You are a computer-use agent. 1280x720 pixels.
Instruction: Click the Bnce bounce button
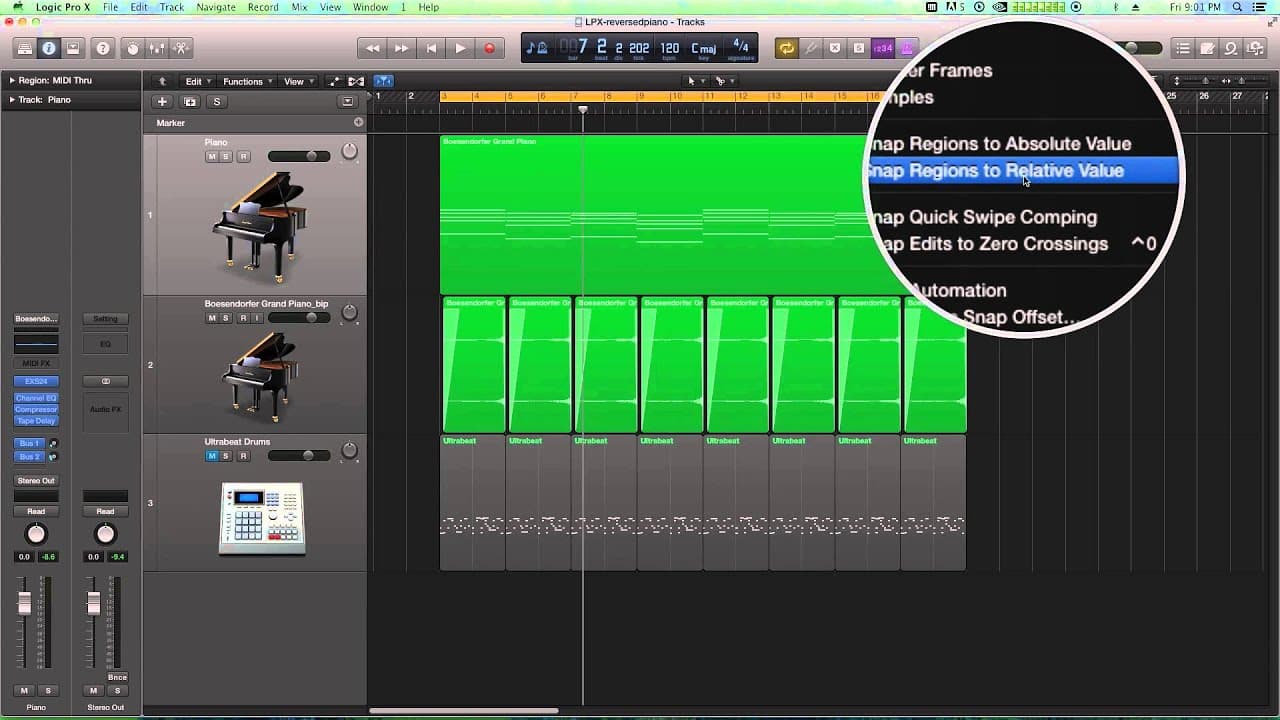point(117,677)
